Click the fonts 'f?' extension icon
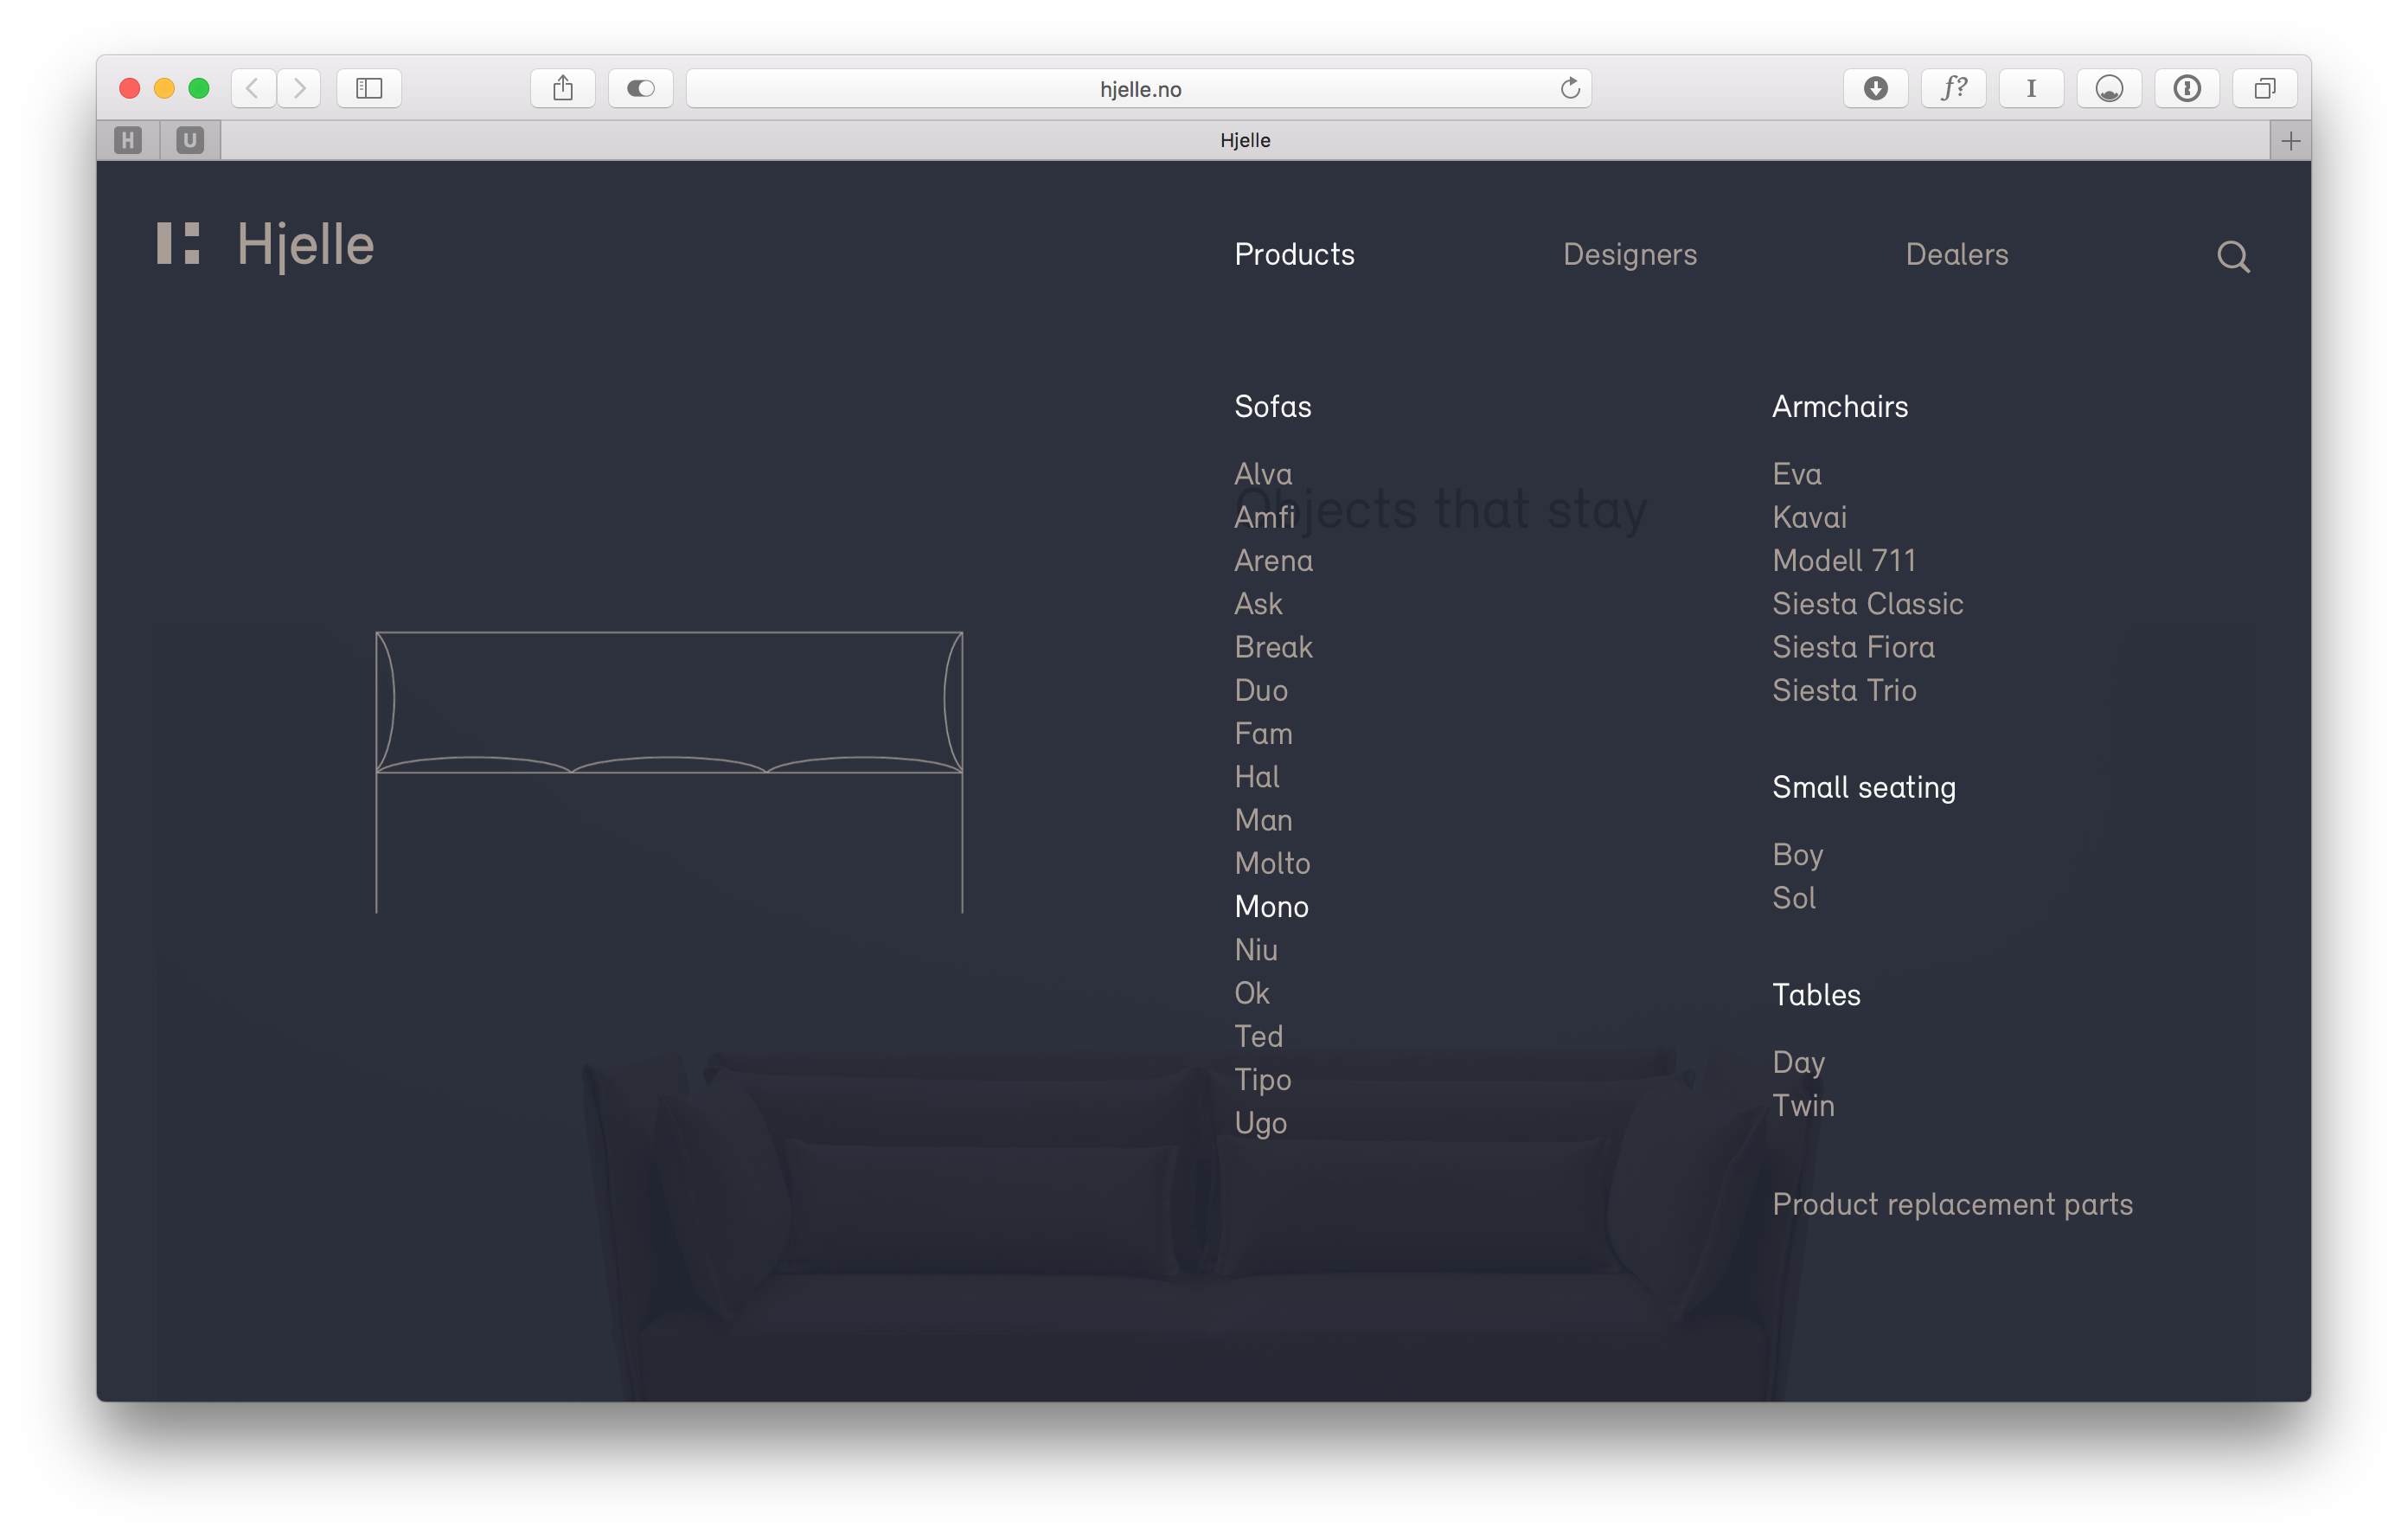 click(x=1953, y=88)
